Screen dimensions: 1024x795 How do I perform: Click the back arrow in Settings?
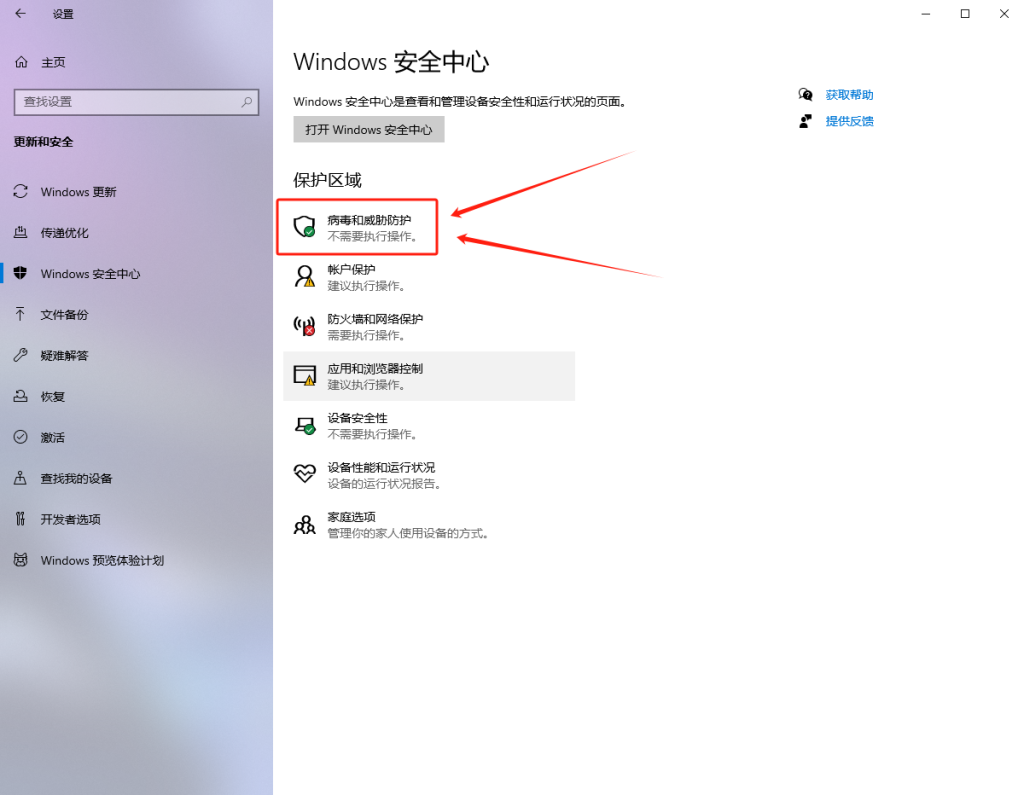click(x=20, y=14)
